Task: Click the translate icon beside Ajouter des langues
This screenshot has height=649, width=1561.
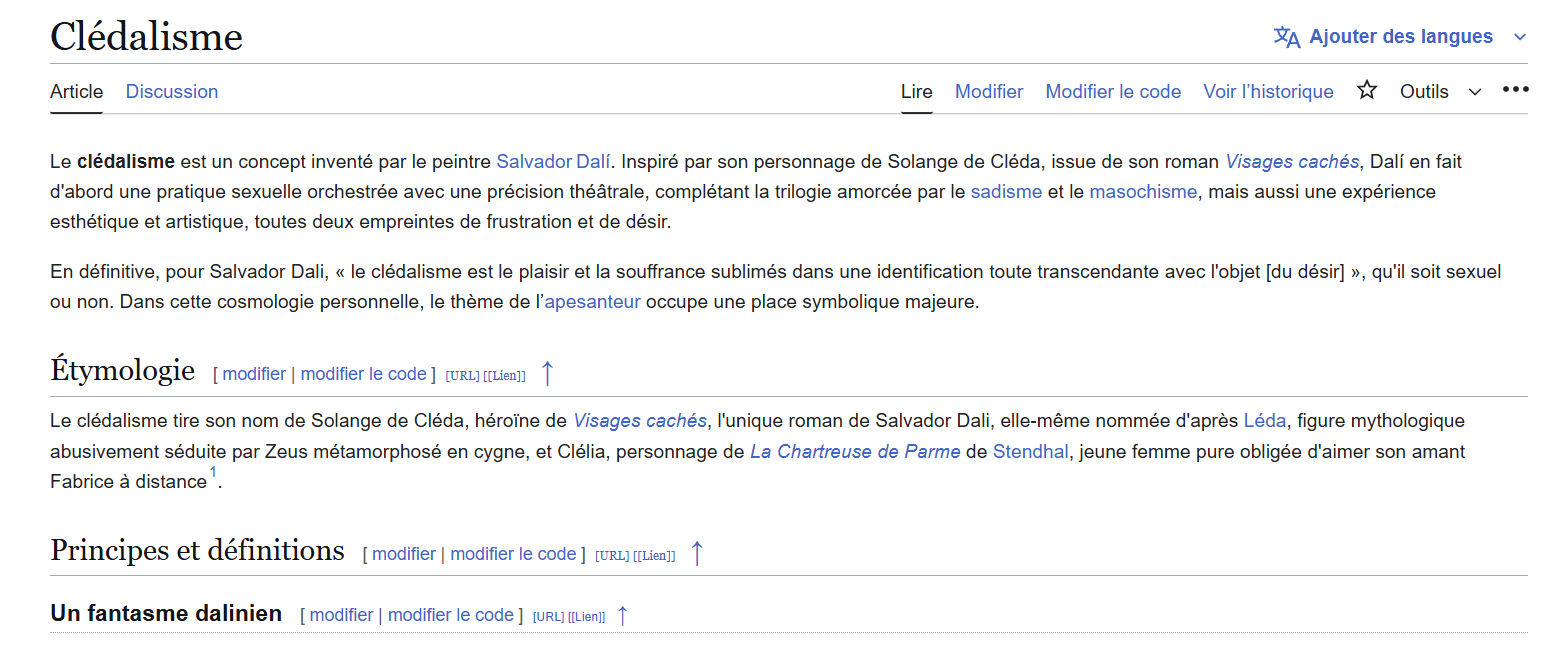Action: point(1286,37)
